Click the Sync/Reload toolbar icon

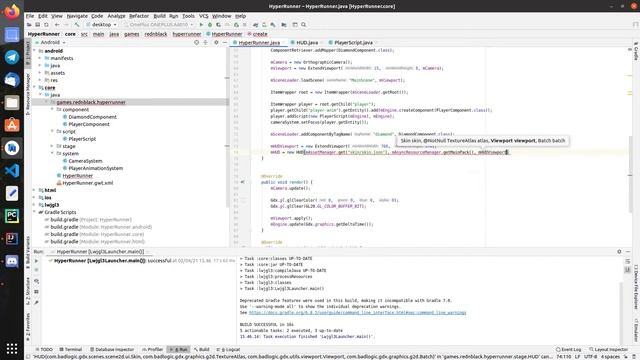coord(46,24)
